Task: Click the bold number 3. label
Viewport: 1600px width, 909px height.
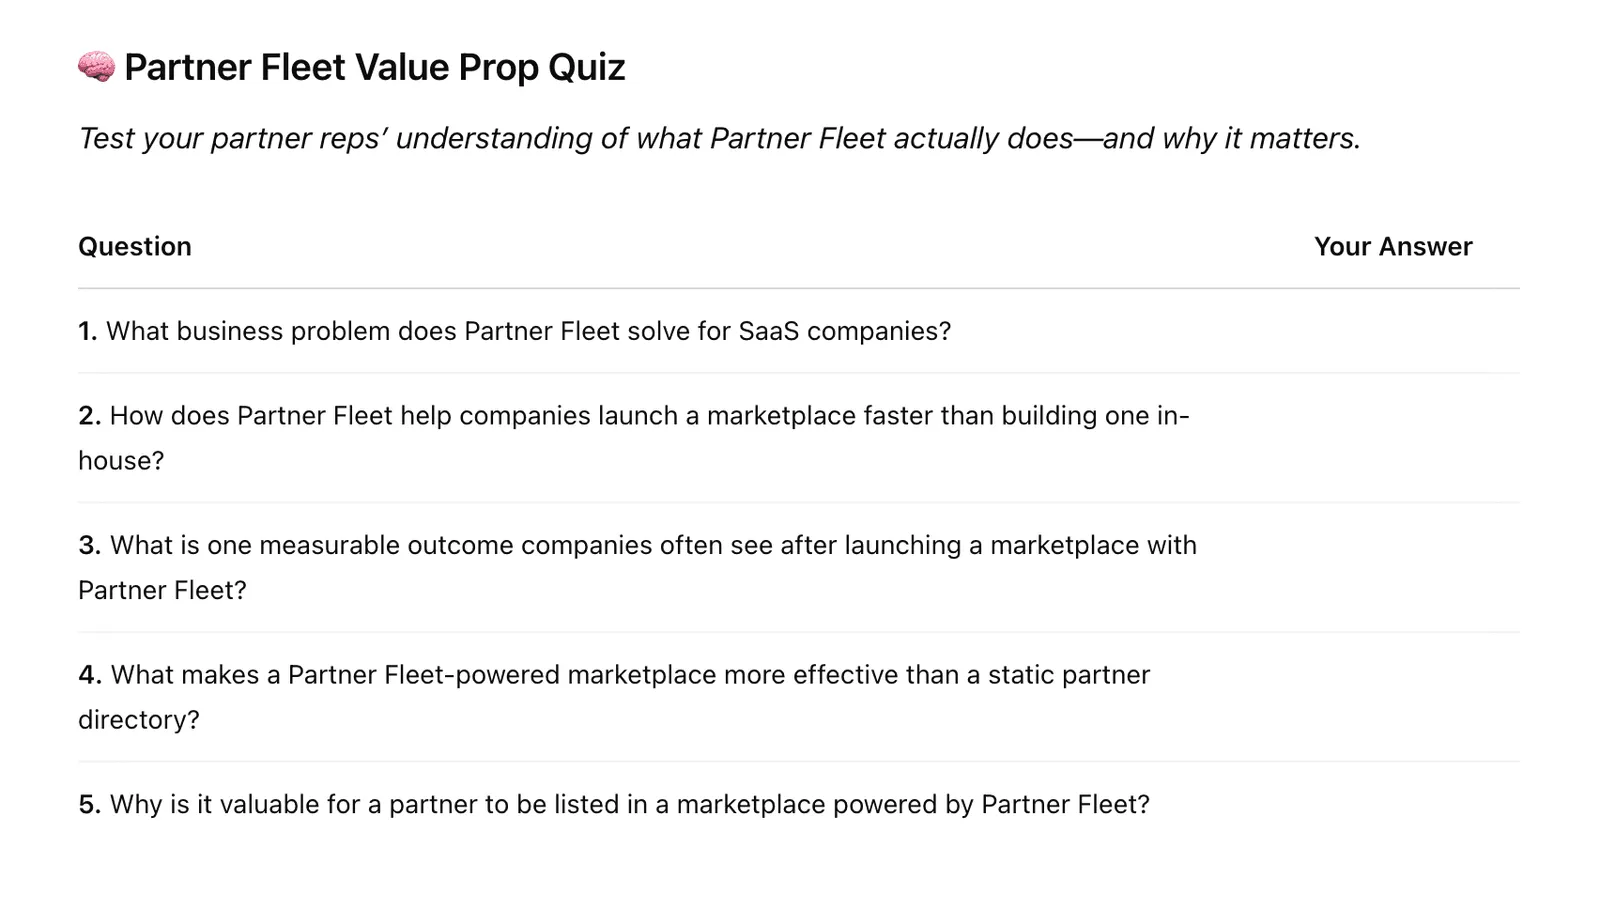Action: pos(90,546)
